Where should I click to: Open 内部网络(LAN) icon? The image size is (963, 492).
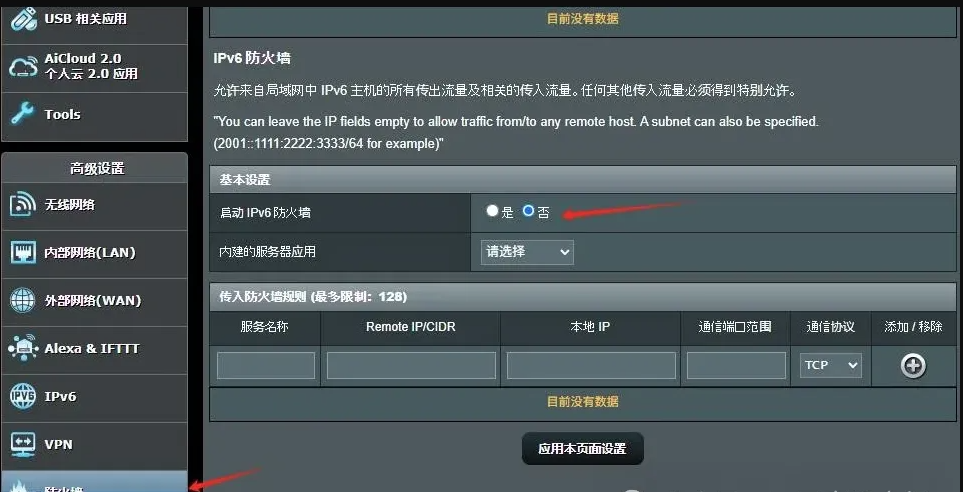pos(23,252)
